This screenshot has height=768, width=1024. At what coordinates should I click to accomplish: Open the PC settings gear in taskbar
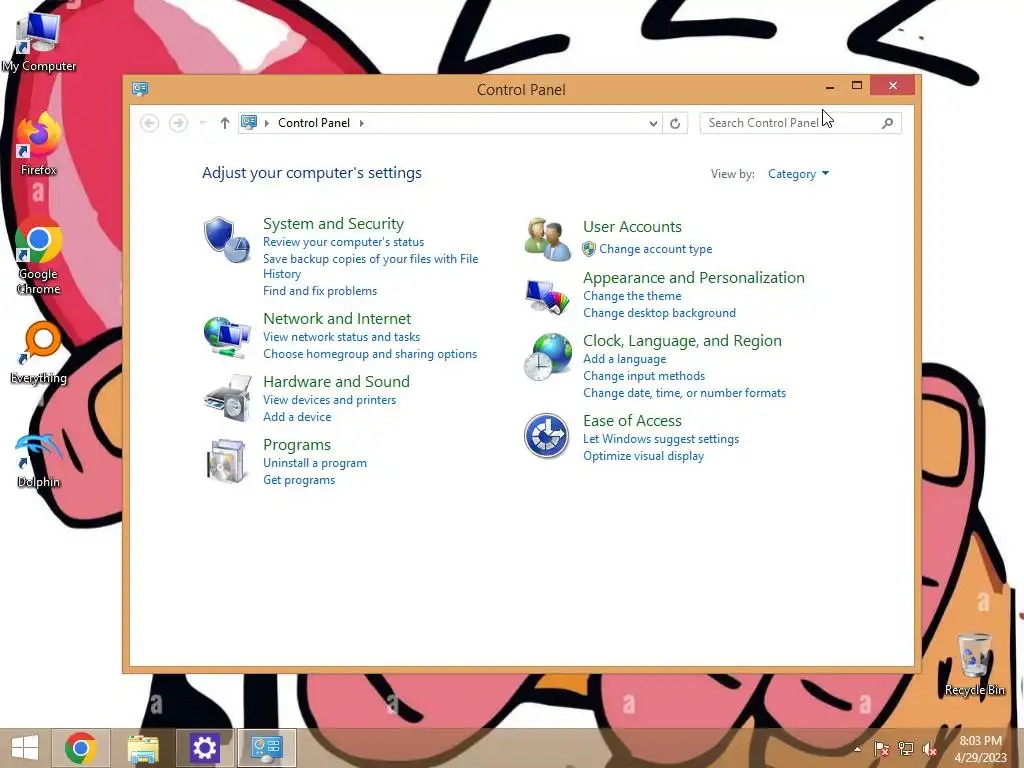(x=204, y=748)
